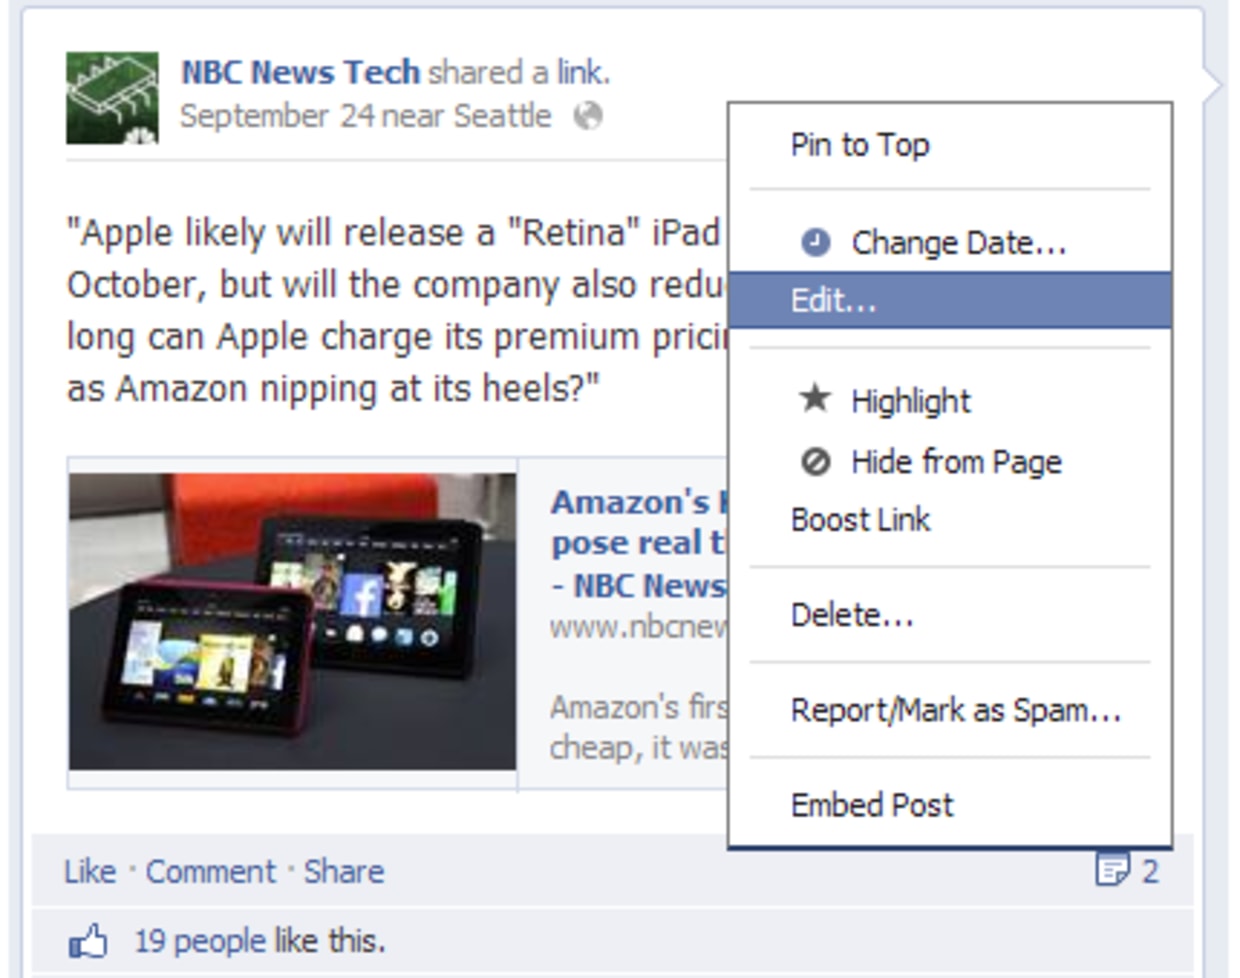Viewport: 1240px width, 978px height.
Task: Click the star icon beside Highlight
Action: (815, 400)
